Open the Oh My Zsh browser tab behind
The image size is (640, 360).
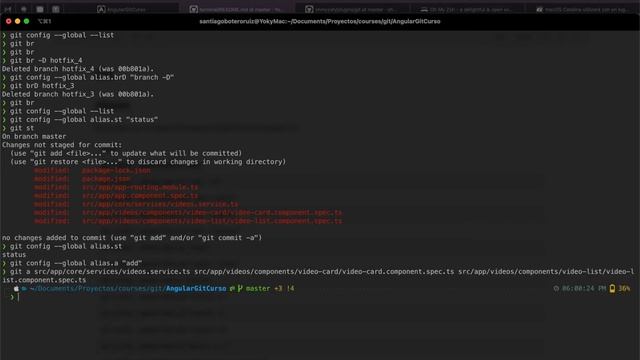pyautogui.click(x=467, y=9)
